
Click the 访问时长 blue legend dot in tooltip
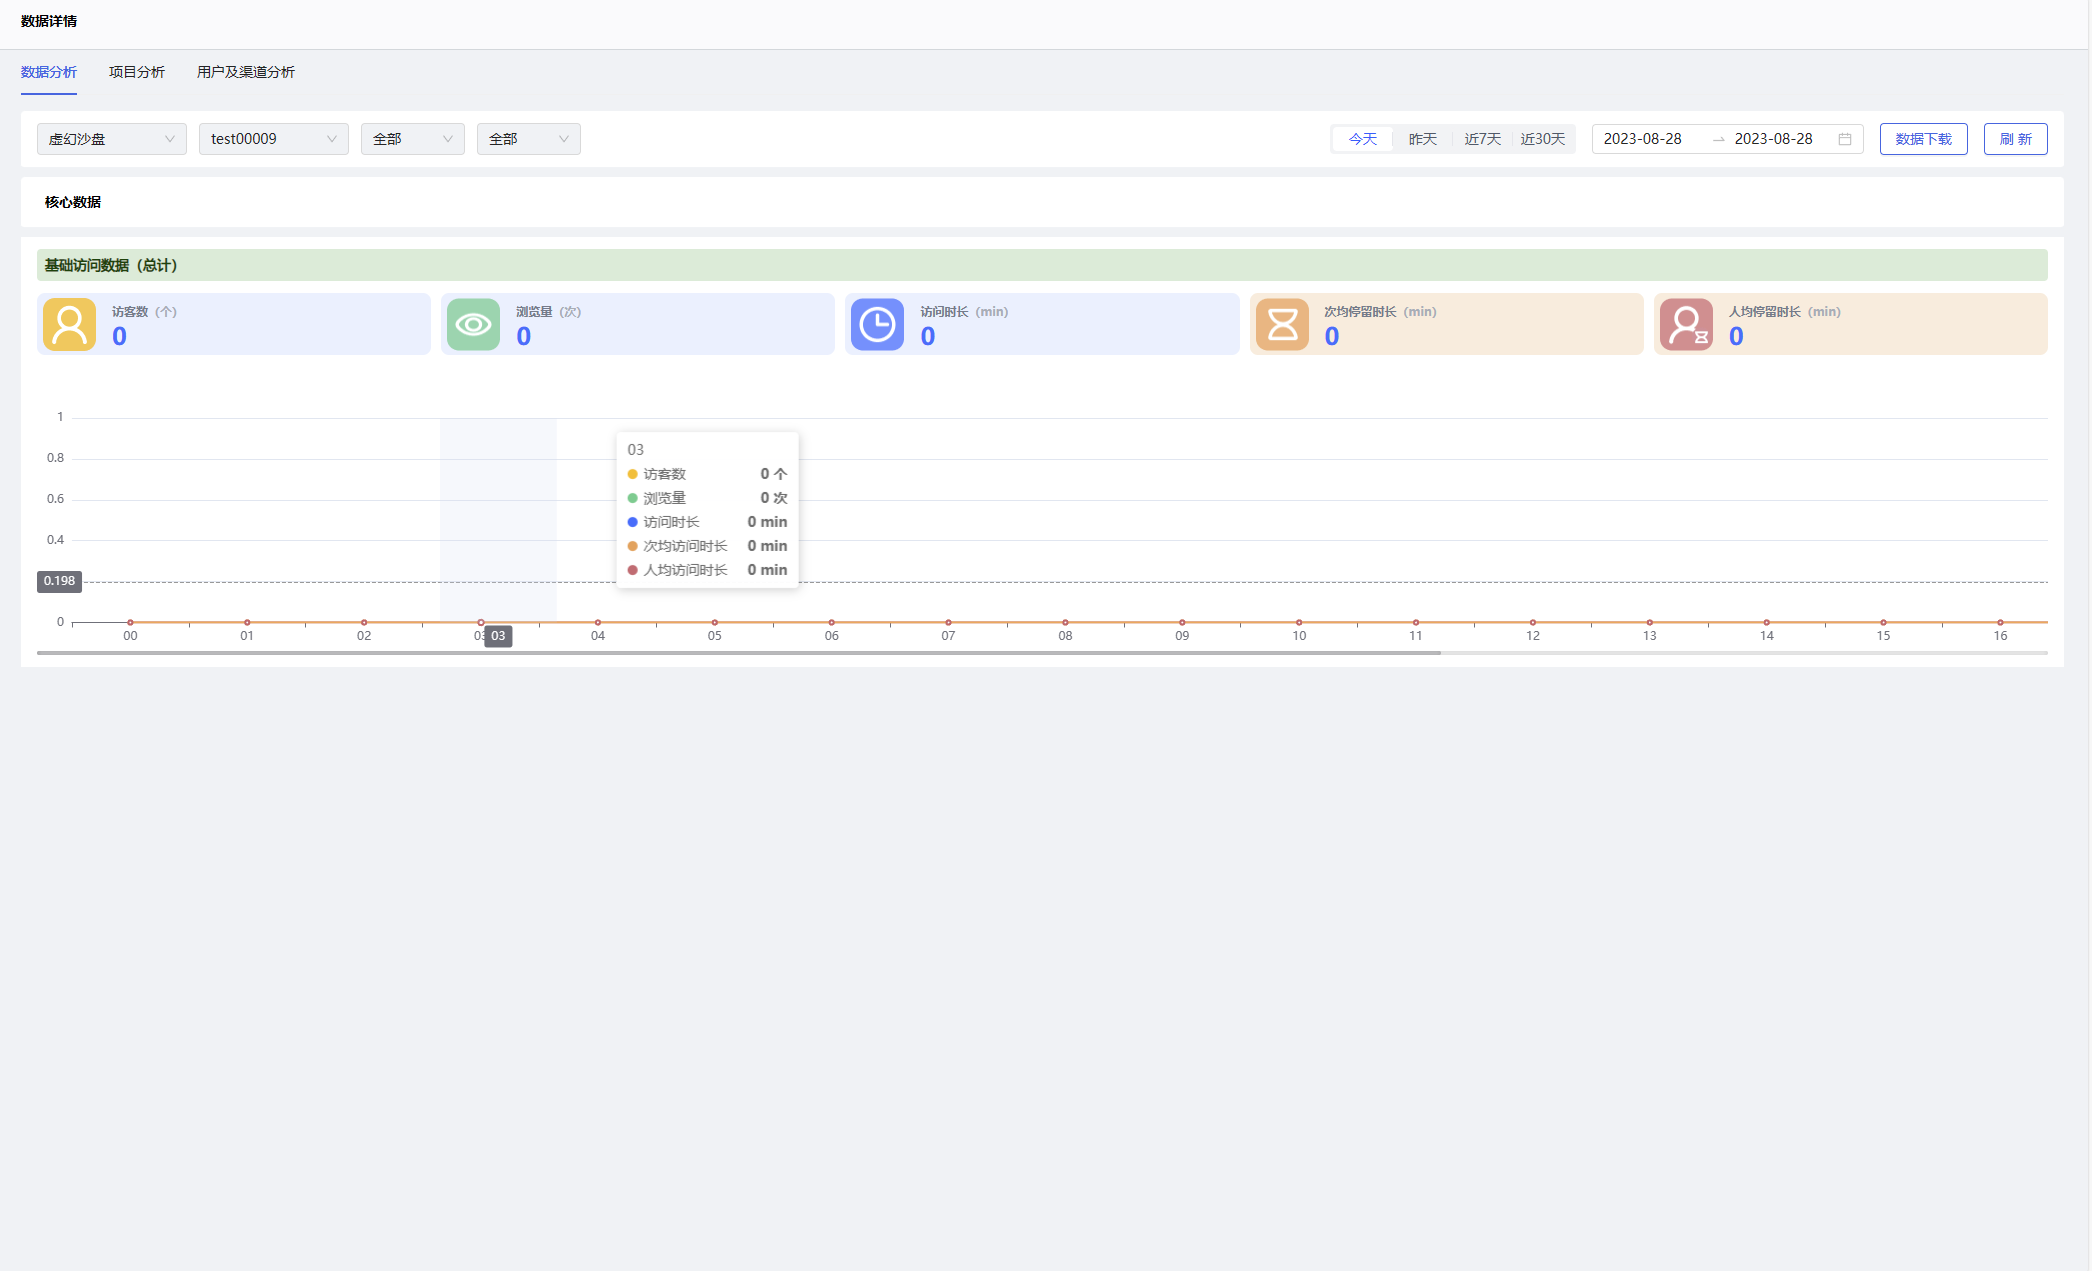[632, 522]
